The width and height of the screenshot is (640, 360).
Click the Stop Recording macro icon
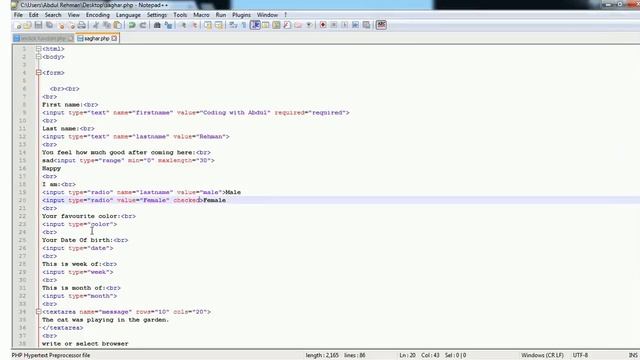(334, 25)
